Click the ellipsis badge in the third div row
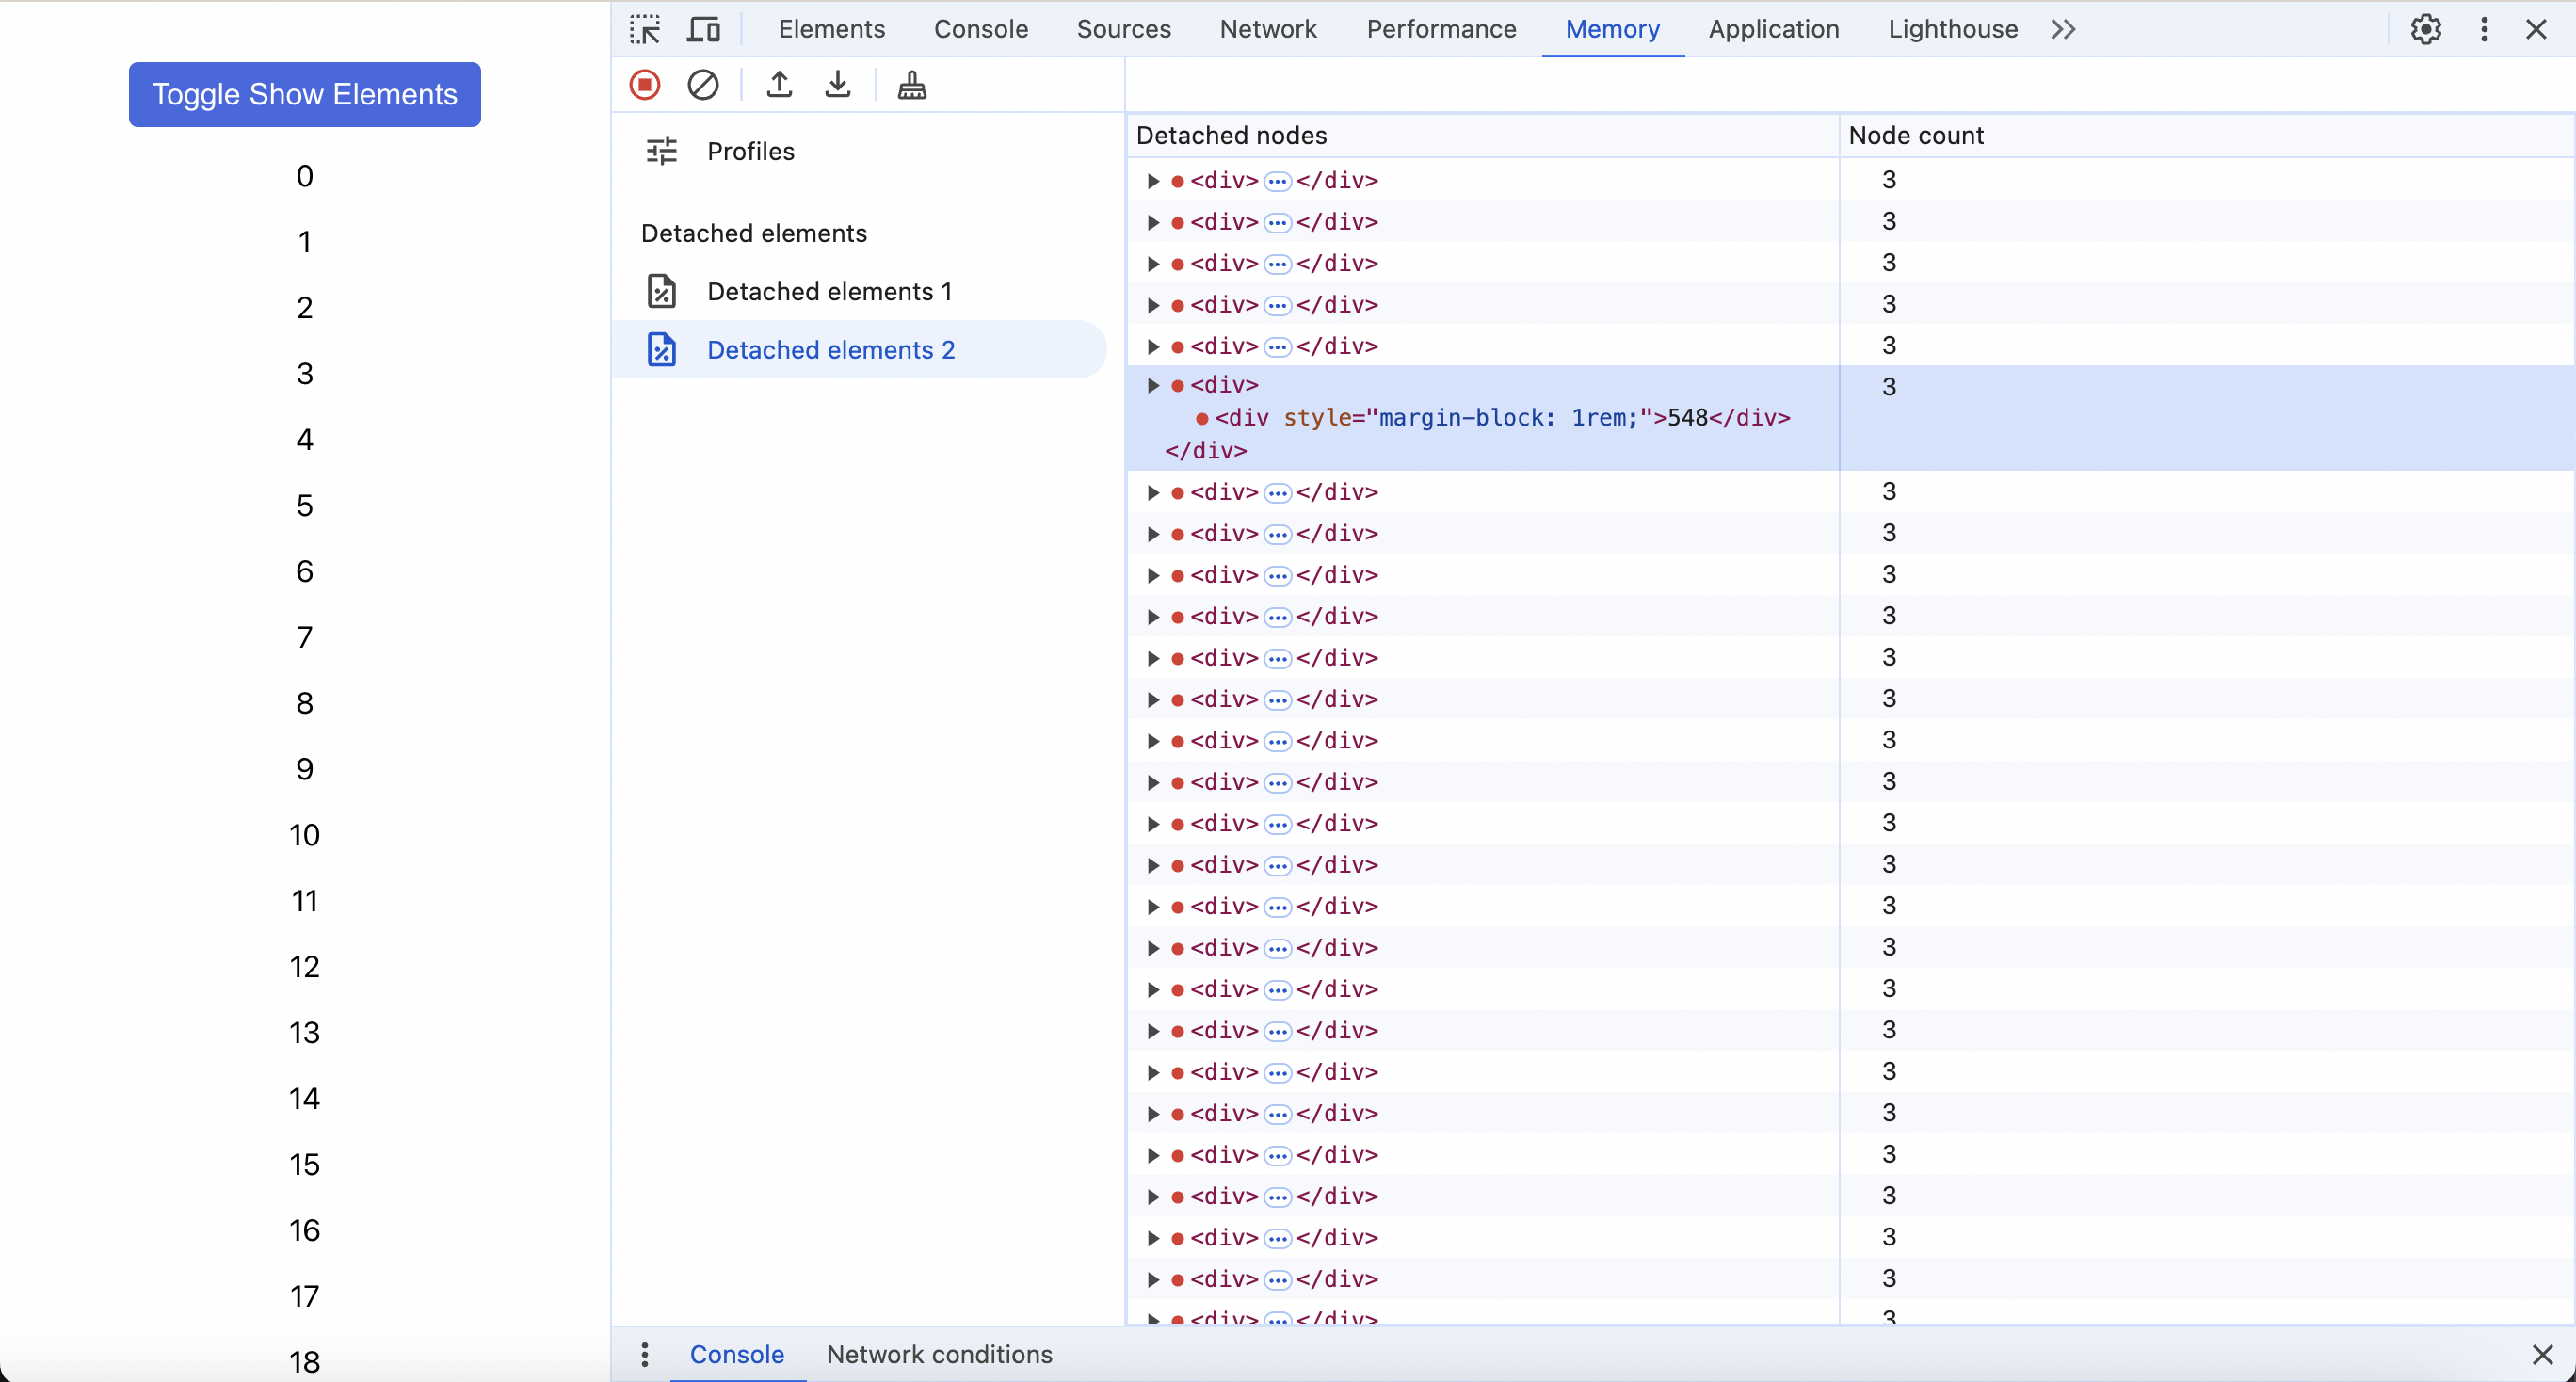Viewport: 2576px width, 1382px height. point(1277,265)
